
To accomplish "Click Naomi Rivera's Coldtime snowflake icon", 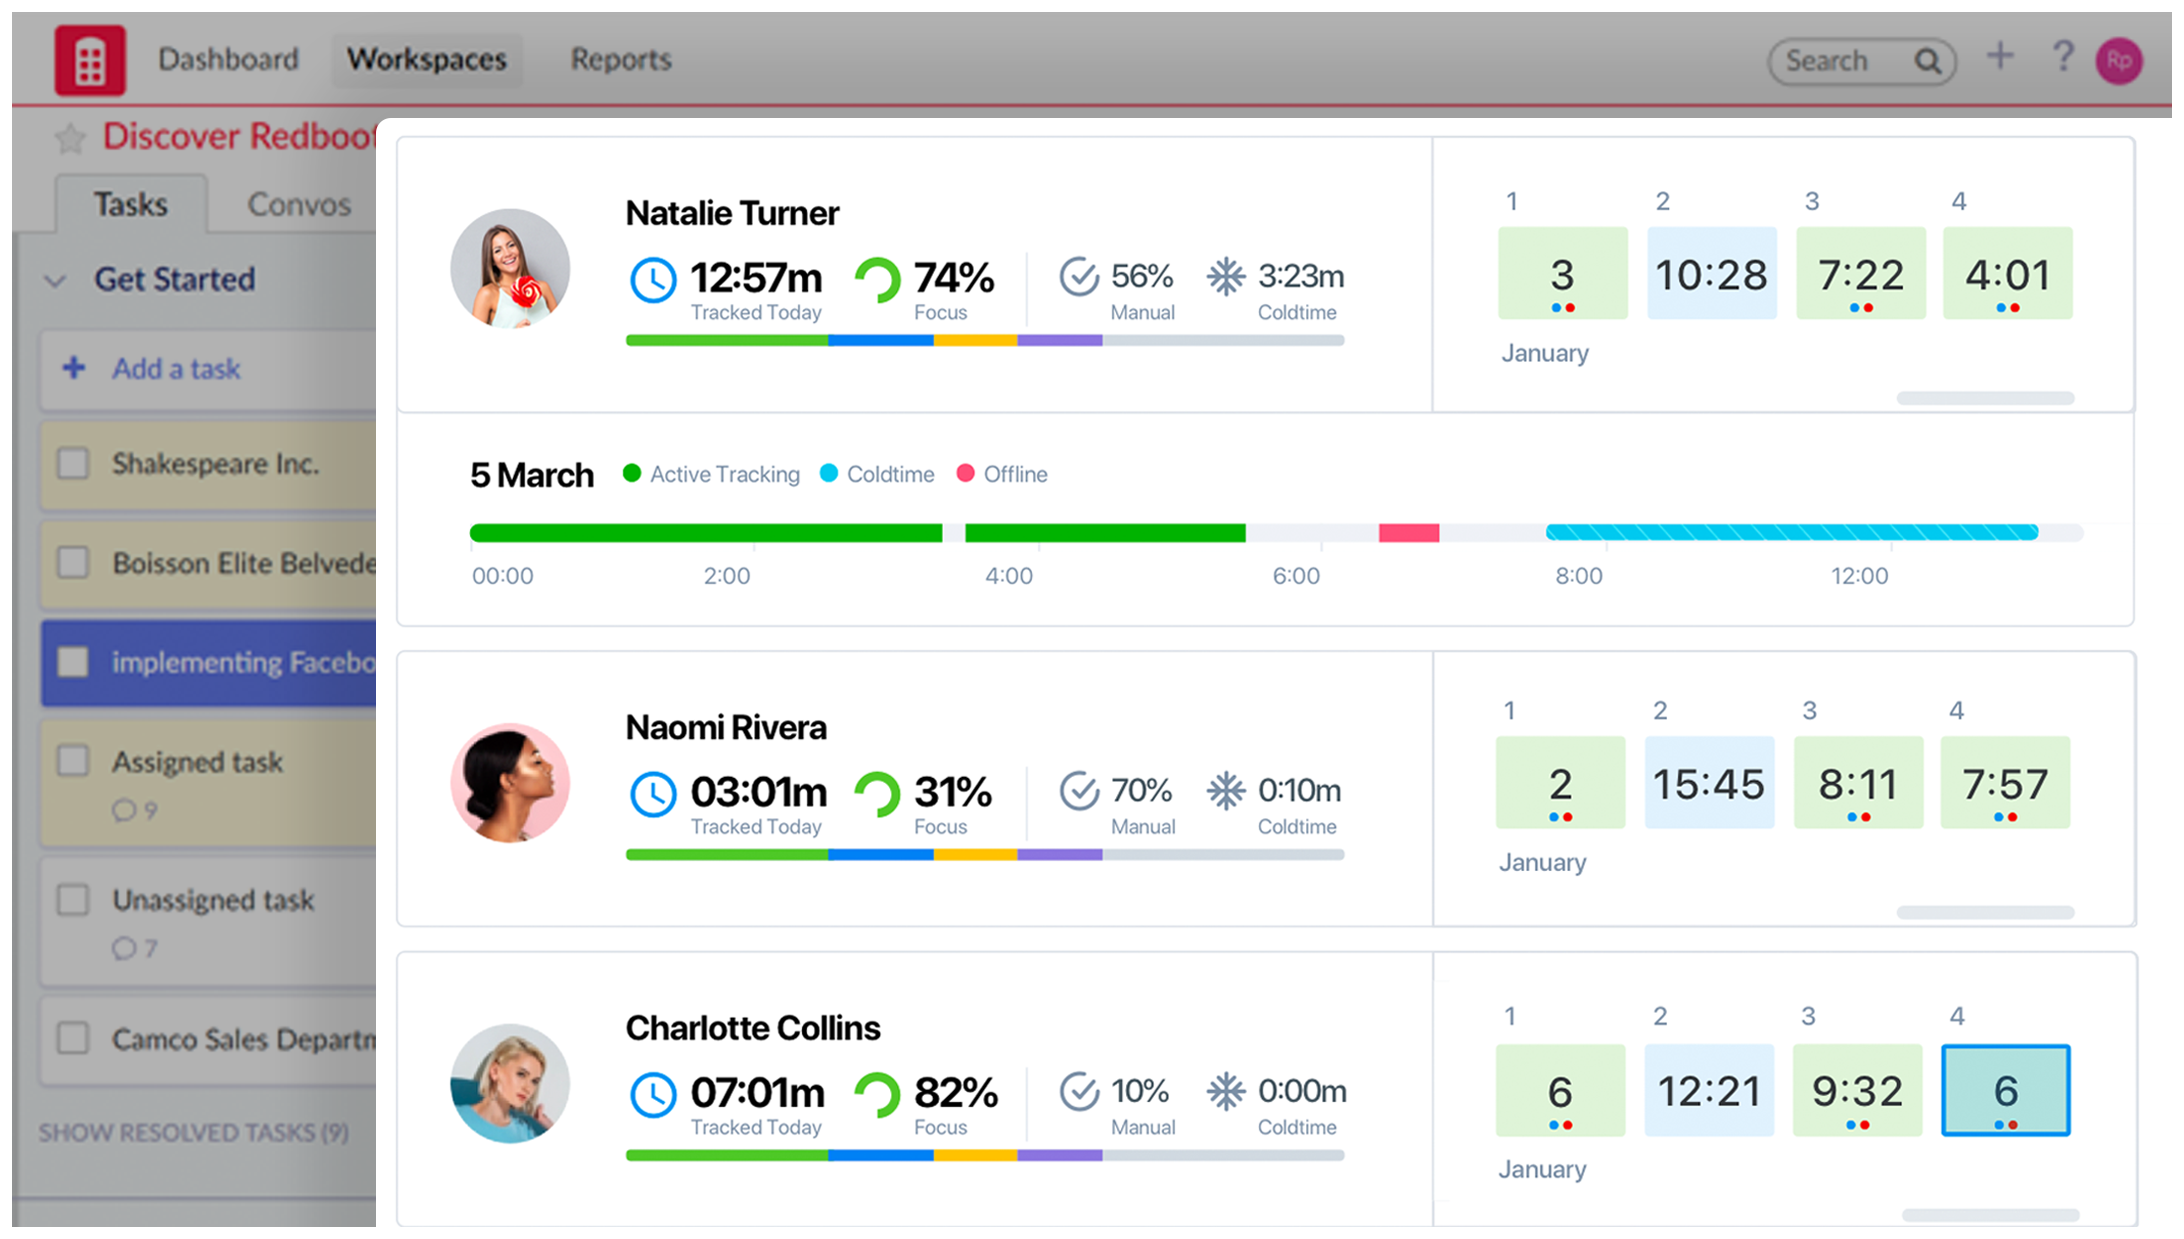I will point(1225,791).
